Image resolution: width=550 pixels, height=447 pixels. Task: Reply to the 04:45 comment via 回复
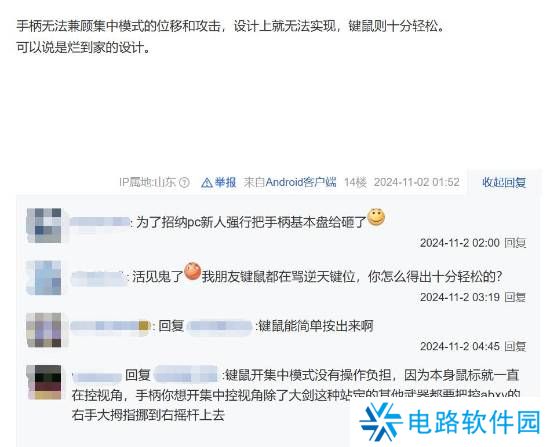515,346
